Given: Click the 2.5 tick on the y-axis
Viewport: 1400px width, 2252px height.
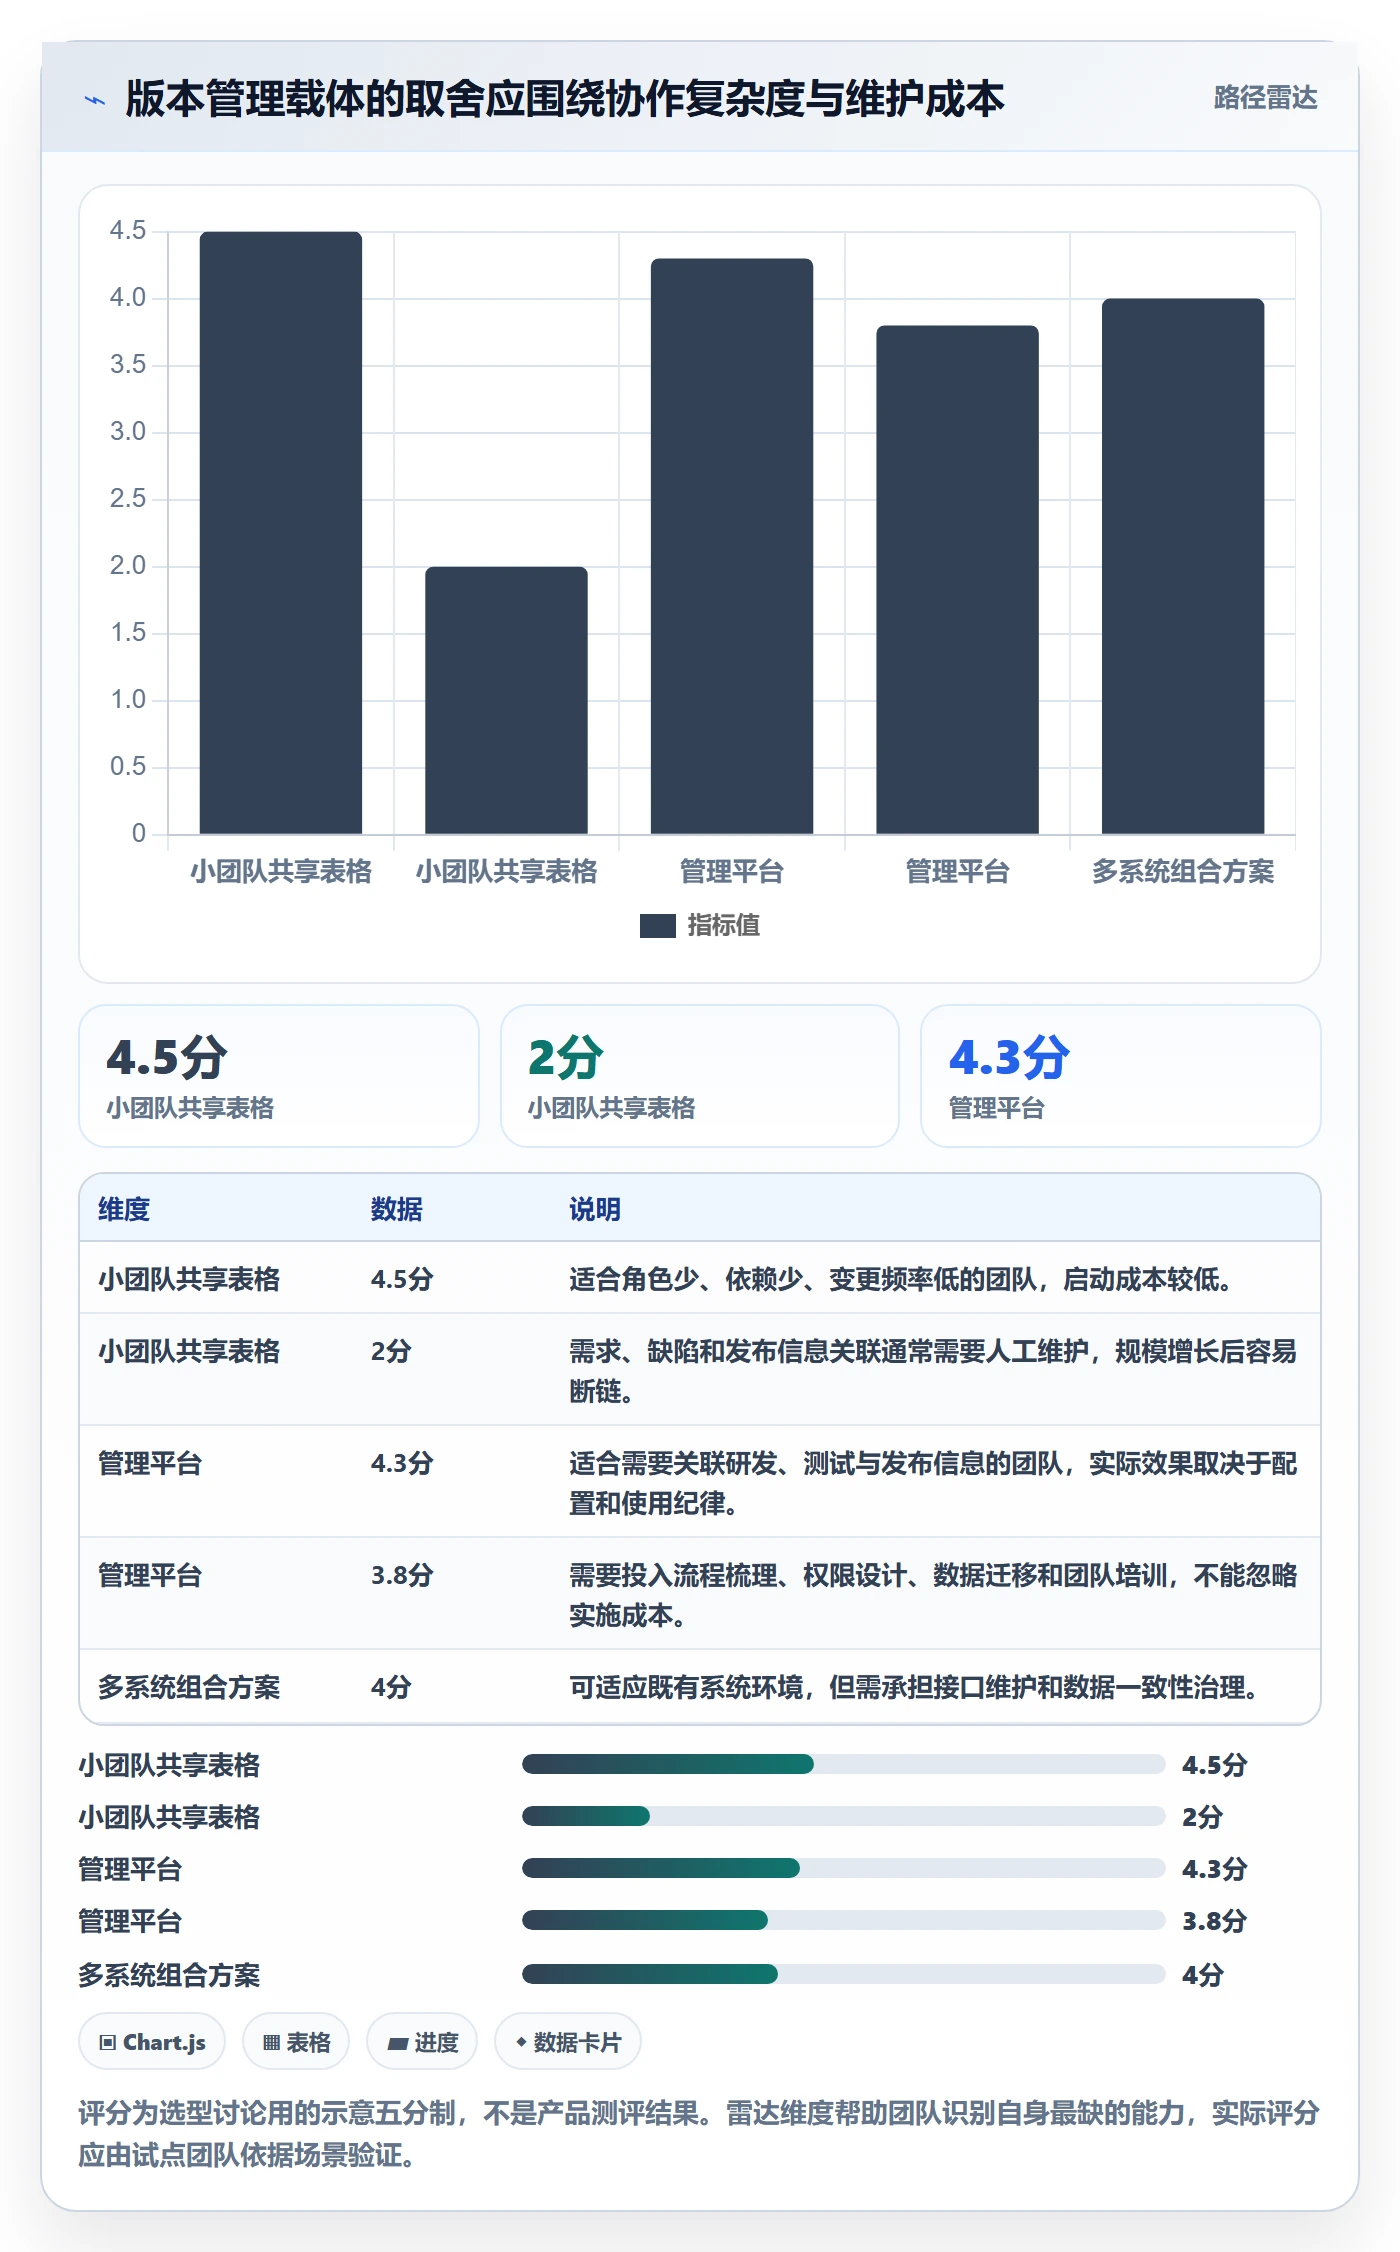Looking at the screenshot, I should [x=128, y=499].
